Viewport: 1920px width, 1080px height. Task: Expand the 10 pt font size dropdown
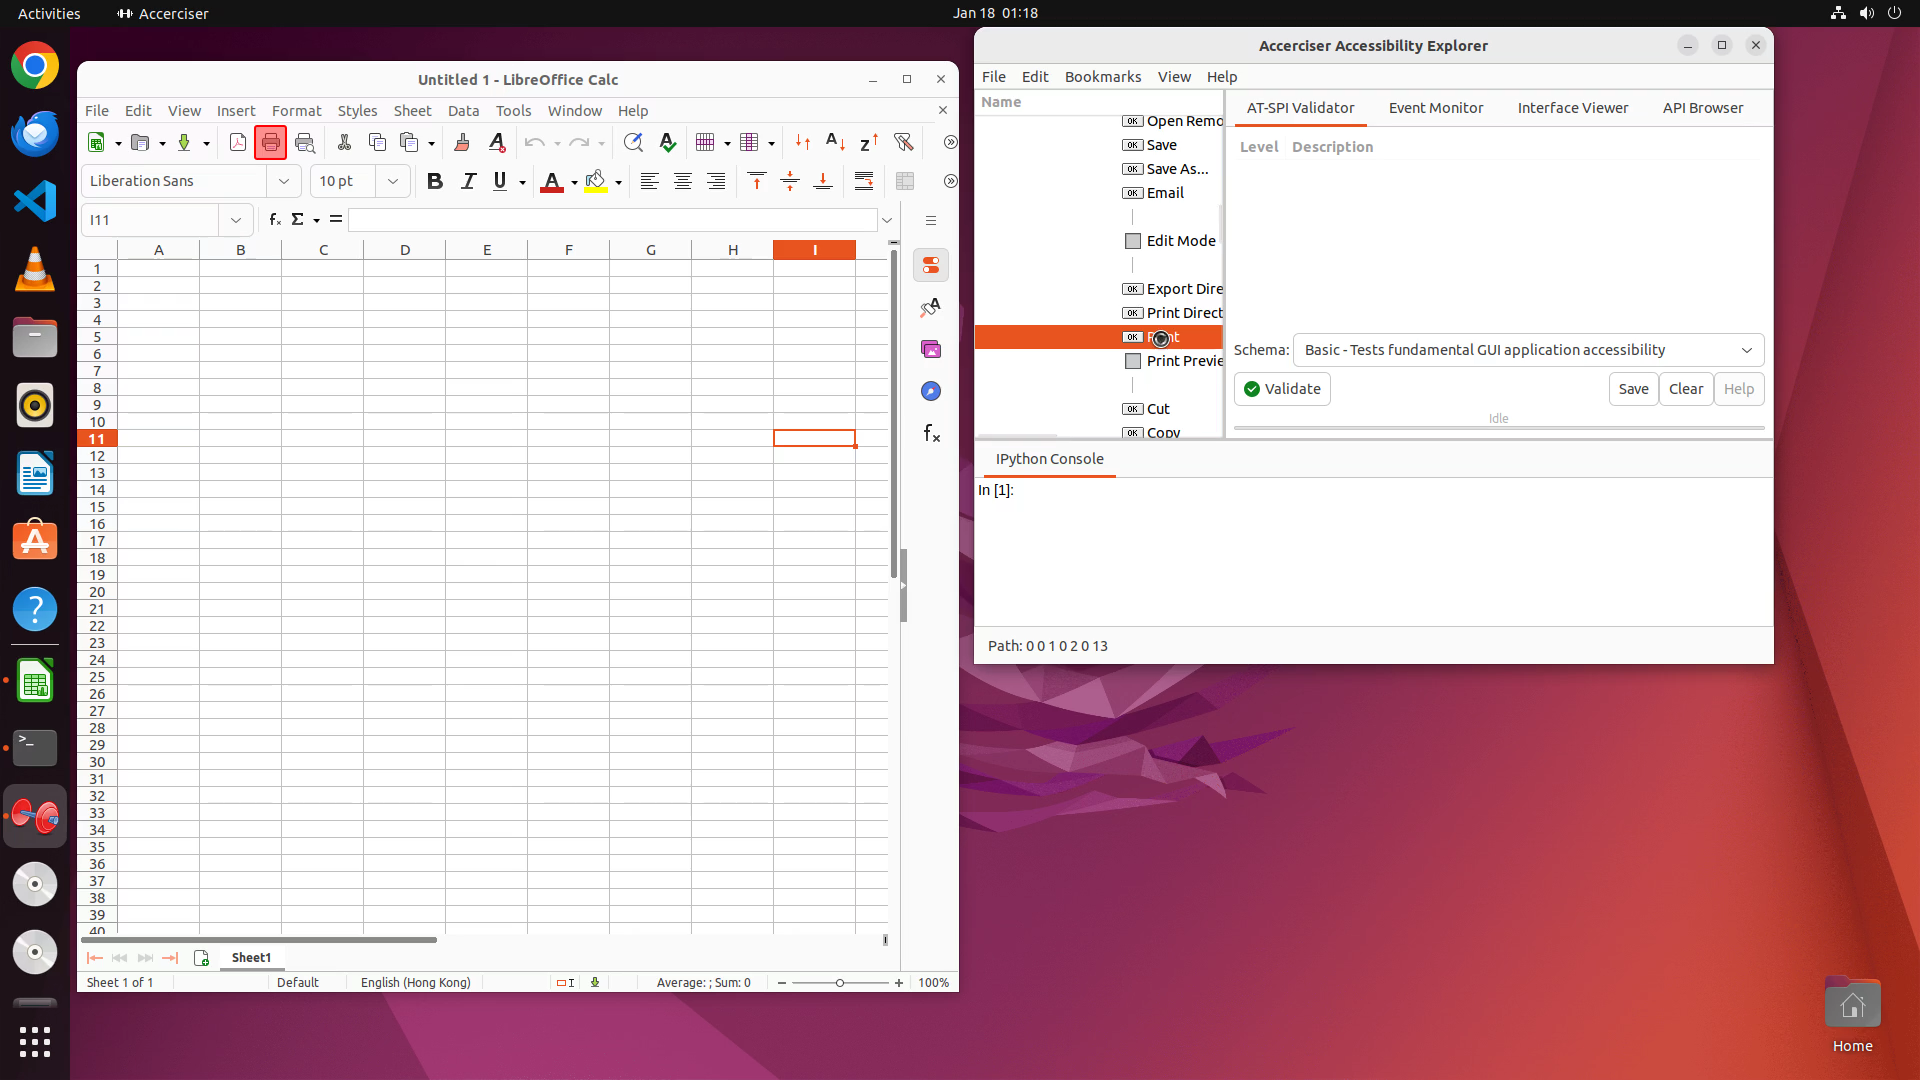point(393,181)
